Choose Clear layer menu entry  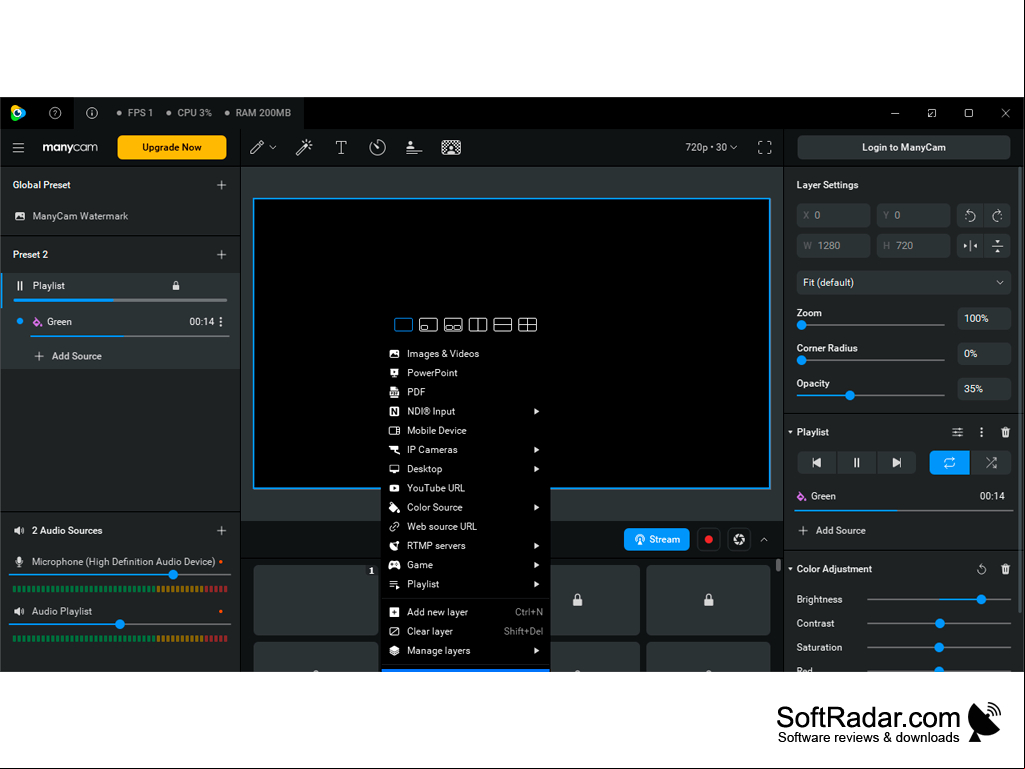click(465, 632)
